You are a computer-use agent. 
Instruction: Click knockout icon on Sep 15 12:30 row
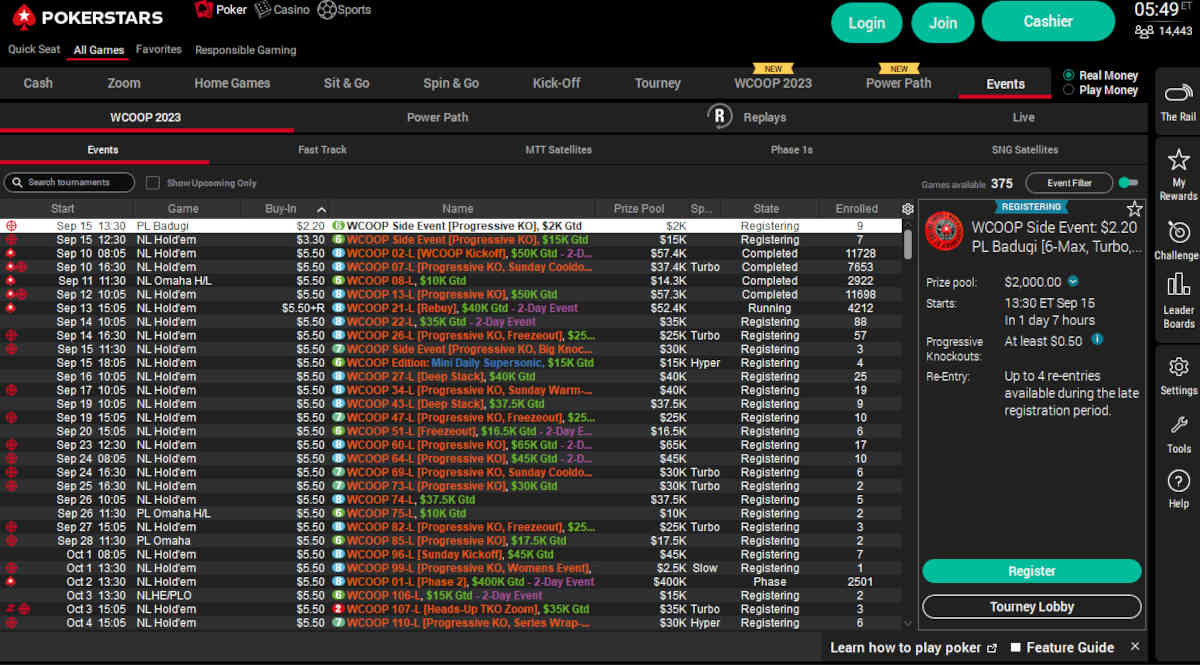[x=11, y=240]
